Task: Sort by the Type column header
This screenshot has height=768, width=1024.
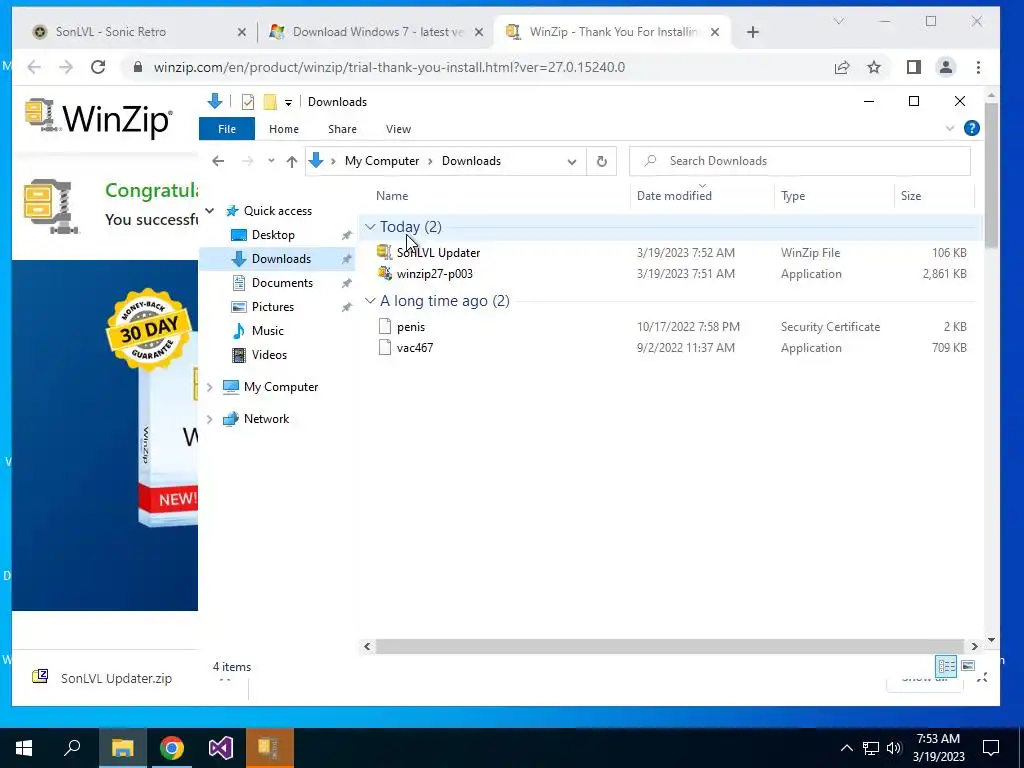Action: [793, 196]
